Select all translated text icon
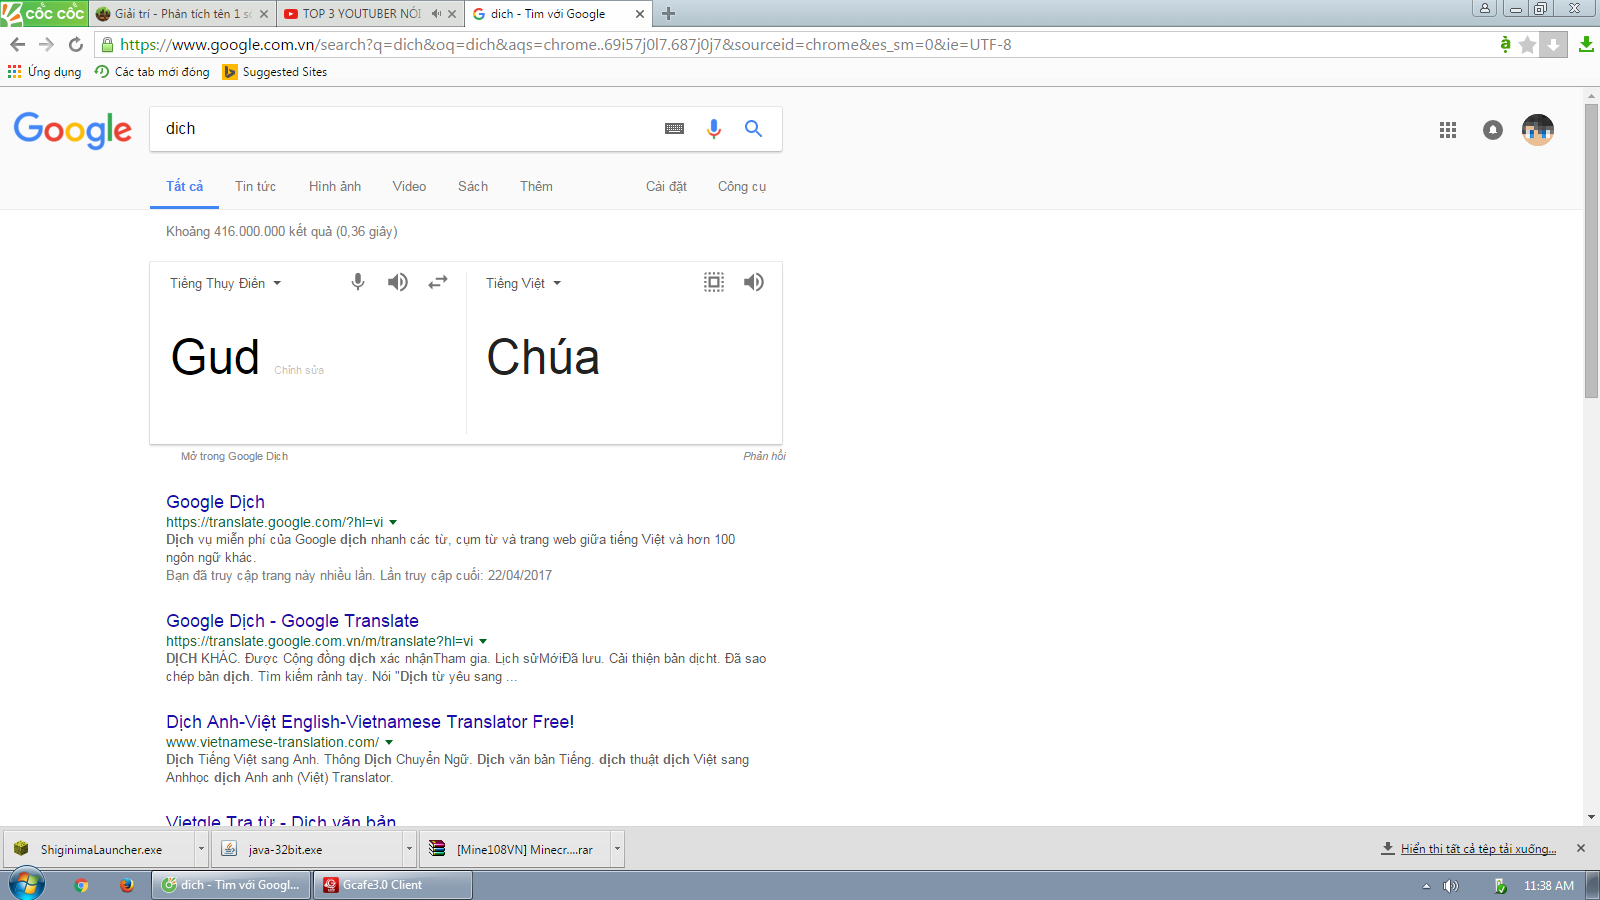Viewport: 1600px width, 900px height. (714, 282)
